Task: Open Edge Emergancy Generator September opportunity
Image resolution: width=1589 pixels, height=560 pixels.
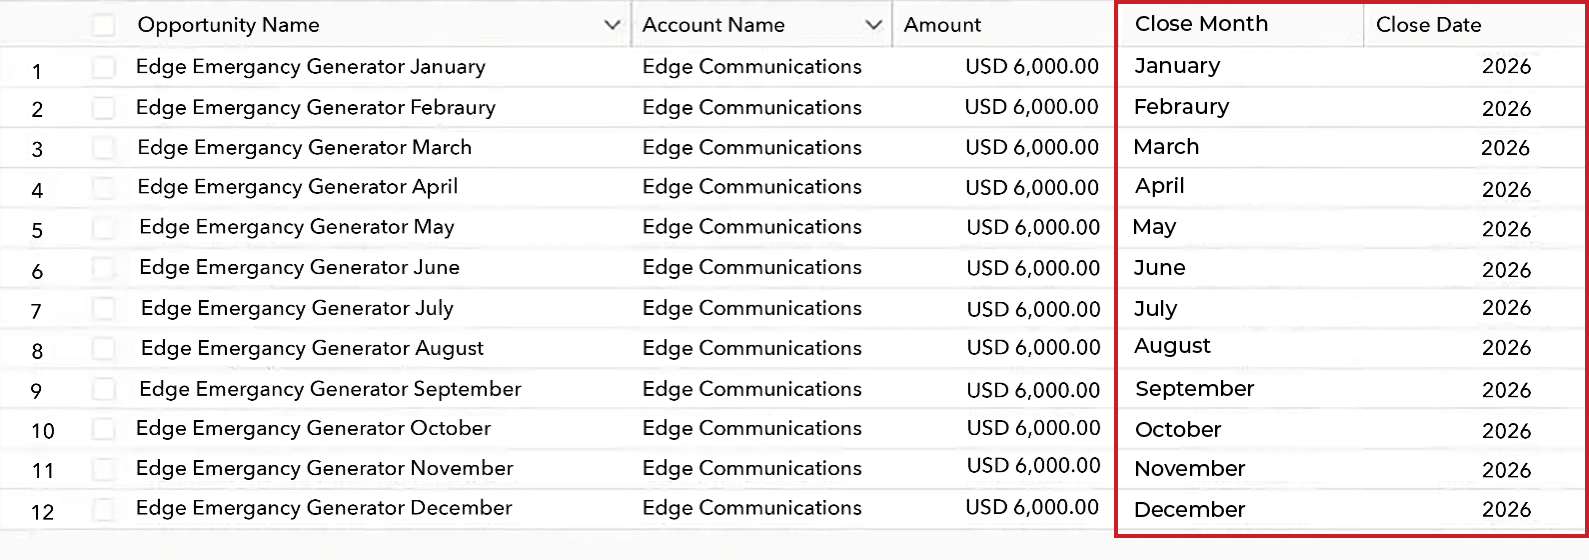Action: (330, 389)
